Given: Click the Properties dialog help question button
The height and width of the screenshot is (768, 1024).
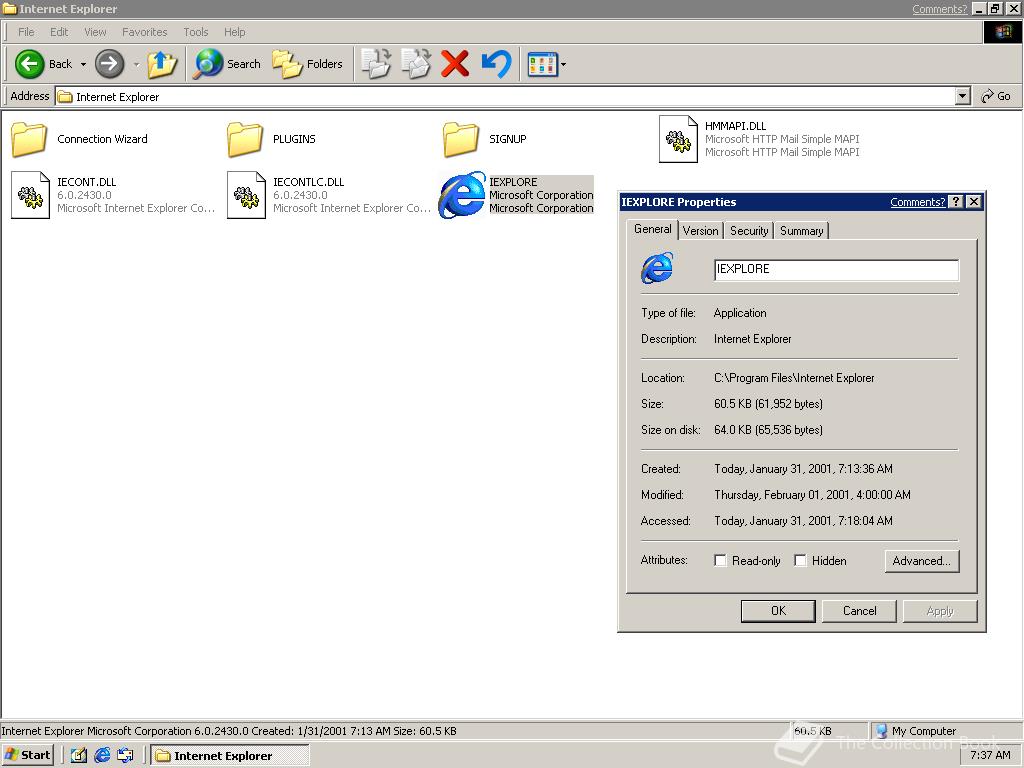Looking at the screenshot, I should click(955, 202).
